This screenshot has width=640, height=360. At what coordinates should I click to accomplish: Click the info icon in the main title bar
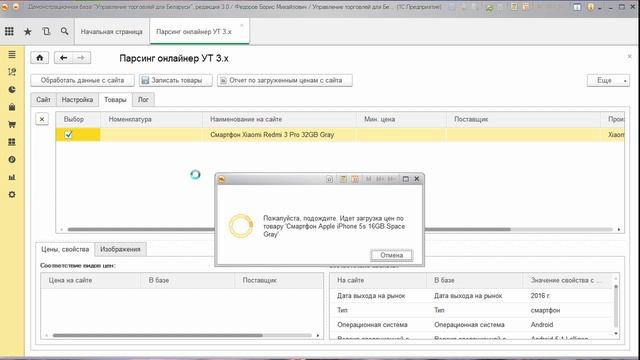590,7
